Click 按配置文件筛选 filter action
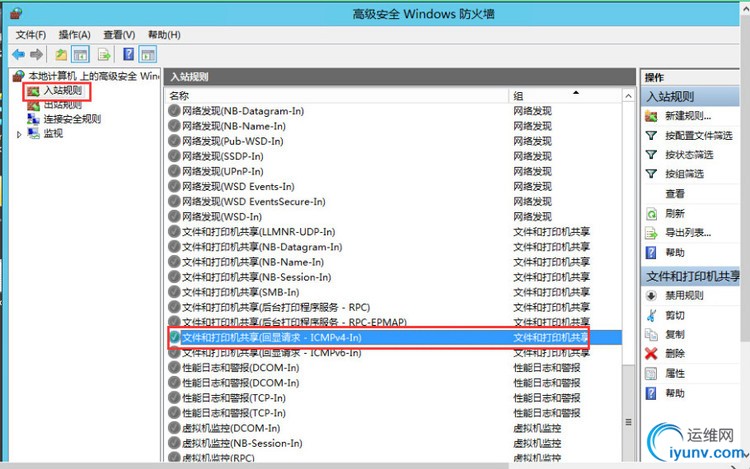The height and width of the screenshot is (469, 750). [x=698, y=136]
